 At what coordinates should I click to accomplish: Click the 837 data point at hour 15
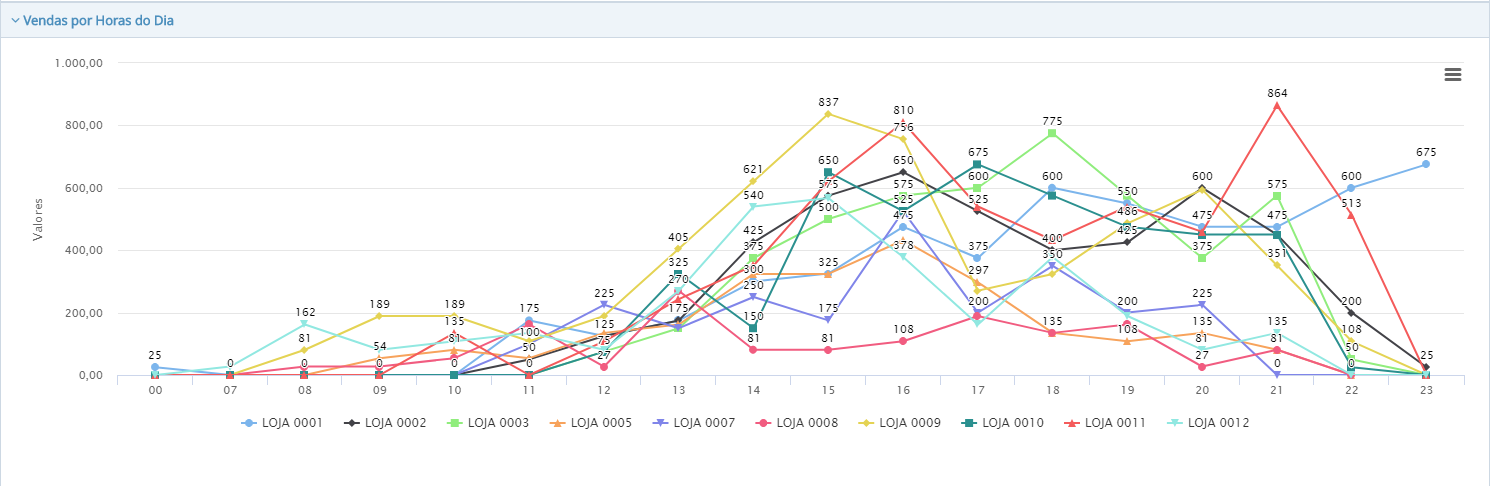click(828, 114)
